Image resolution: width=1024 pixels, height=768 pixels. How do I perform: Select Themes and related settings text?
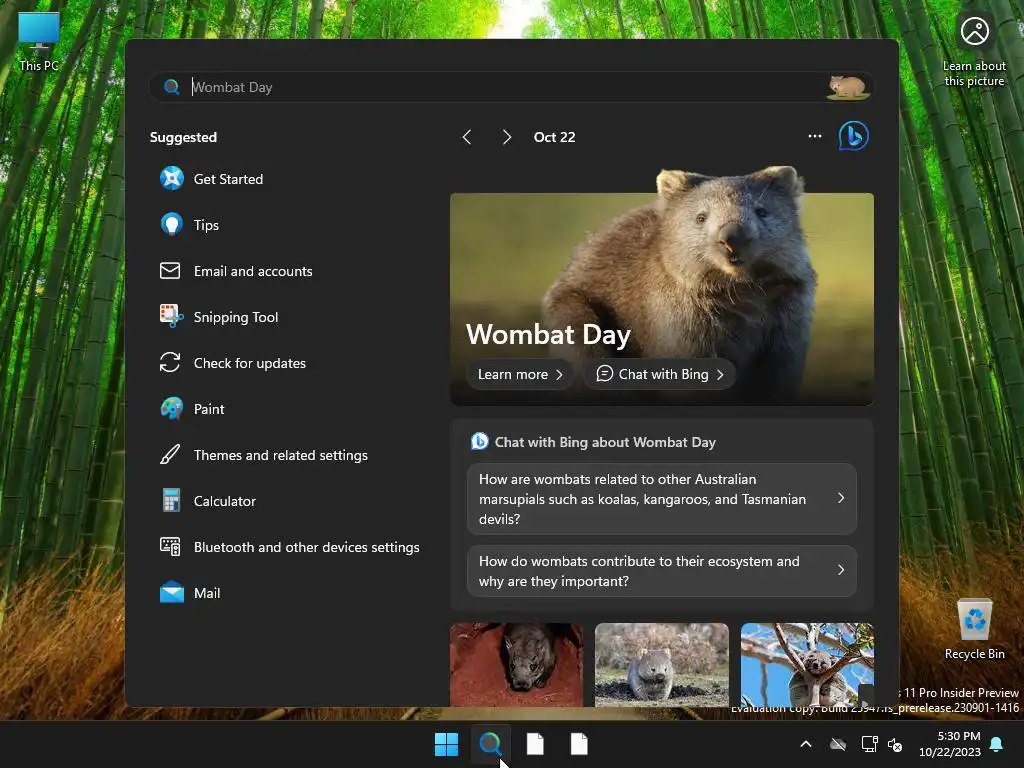coord(281,455)
